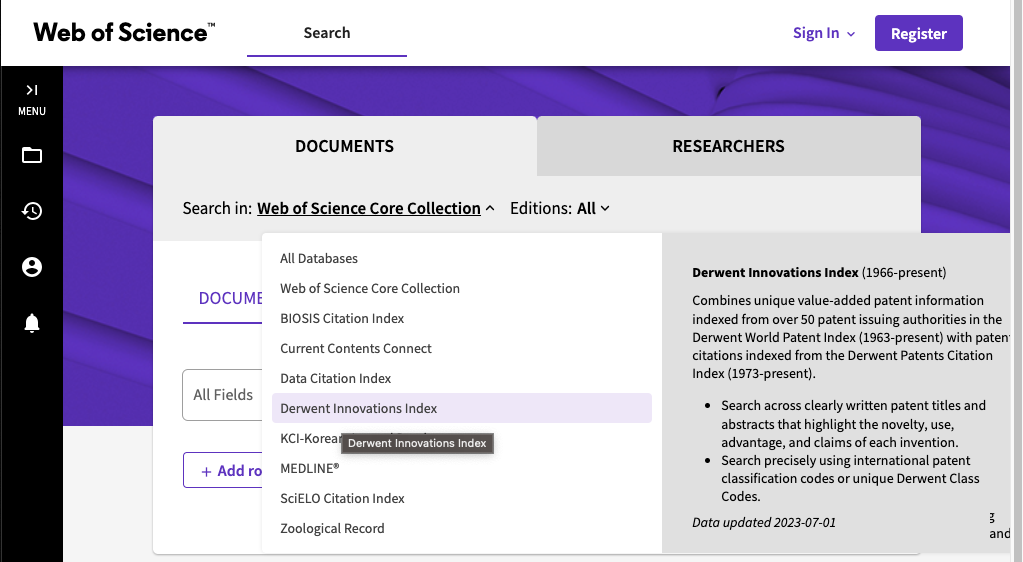Expand the Editions All dropdown
Image resolution: width=1023 pixels, height=562 pixels.
point(593,208)
